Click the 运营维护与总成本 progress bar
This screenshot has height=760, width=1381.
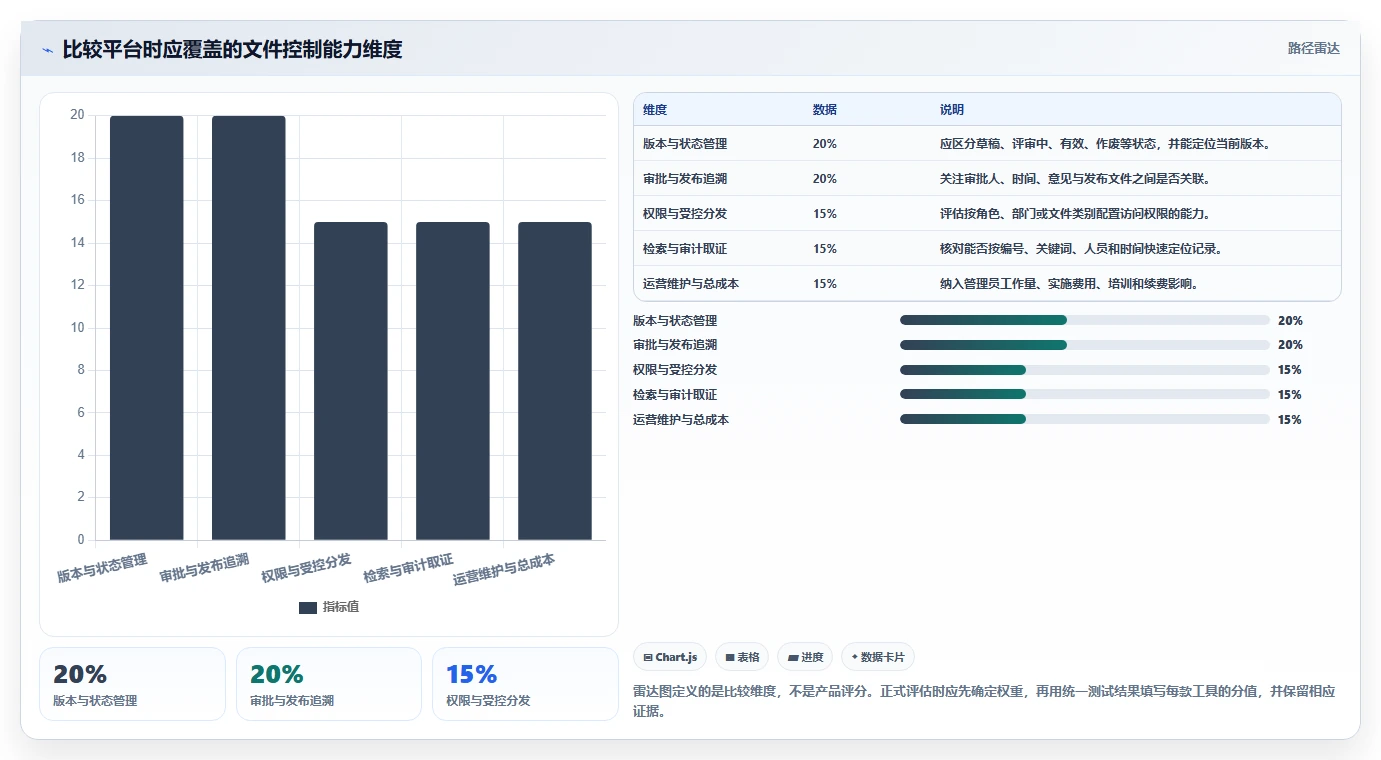[x=1085, y=419]
